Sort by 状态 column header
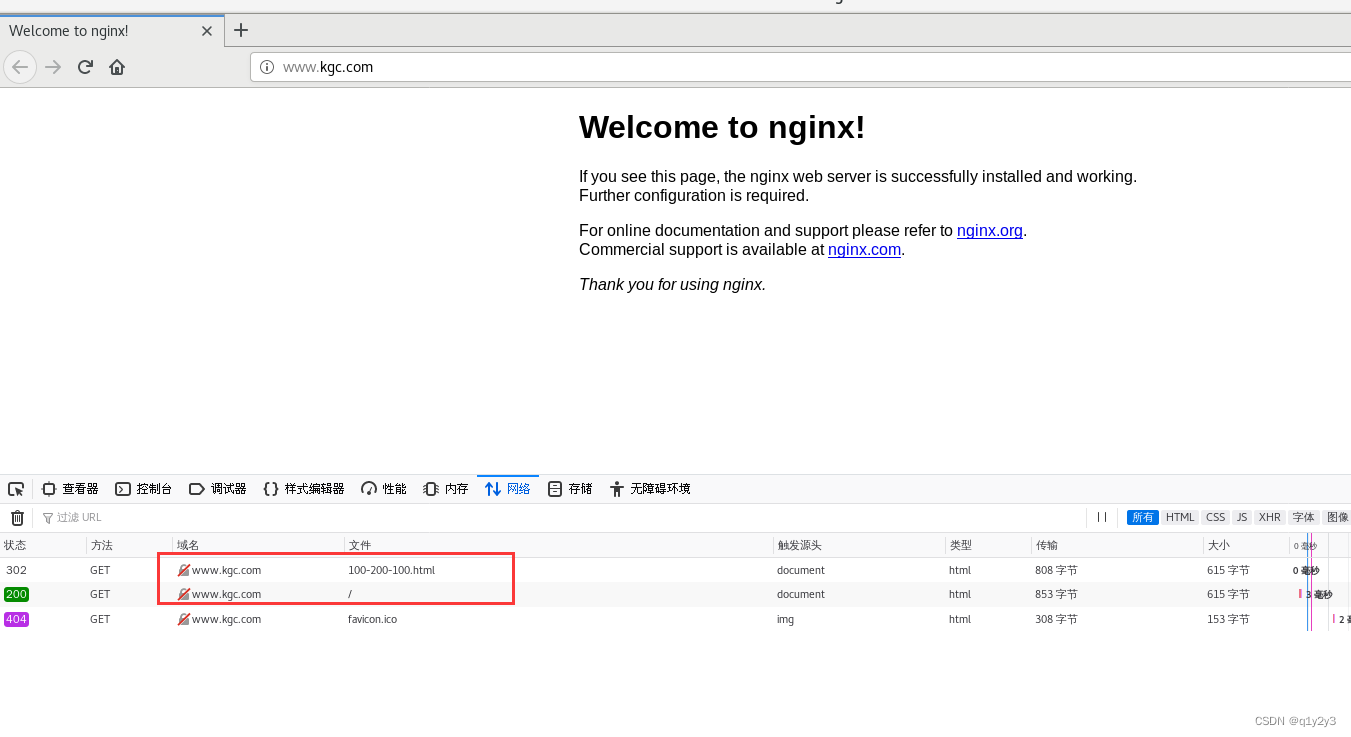 (43, 545)
